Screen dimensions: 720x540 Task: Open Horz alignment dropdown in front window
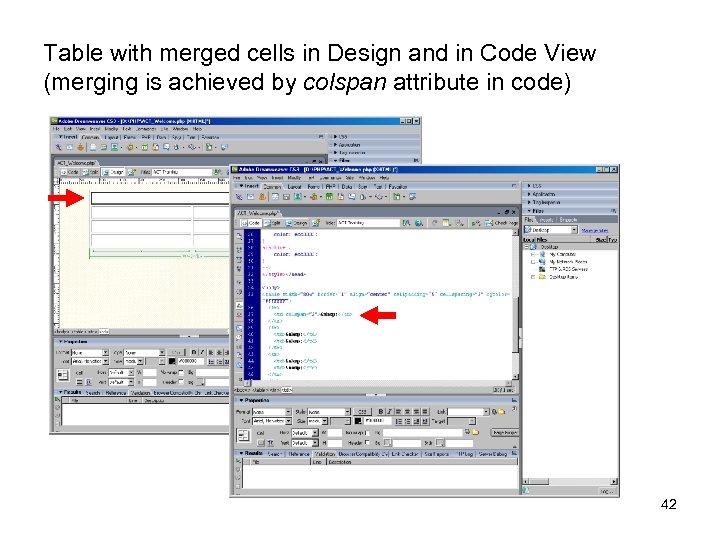[x=315, y=433]
